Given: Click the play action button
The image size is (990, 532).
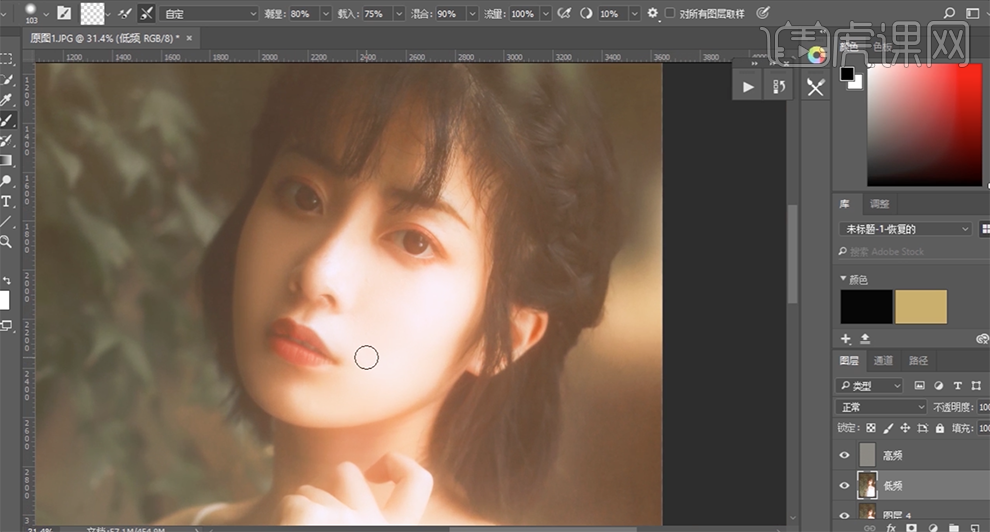Looking at the screenshot, I should 748,87.
